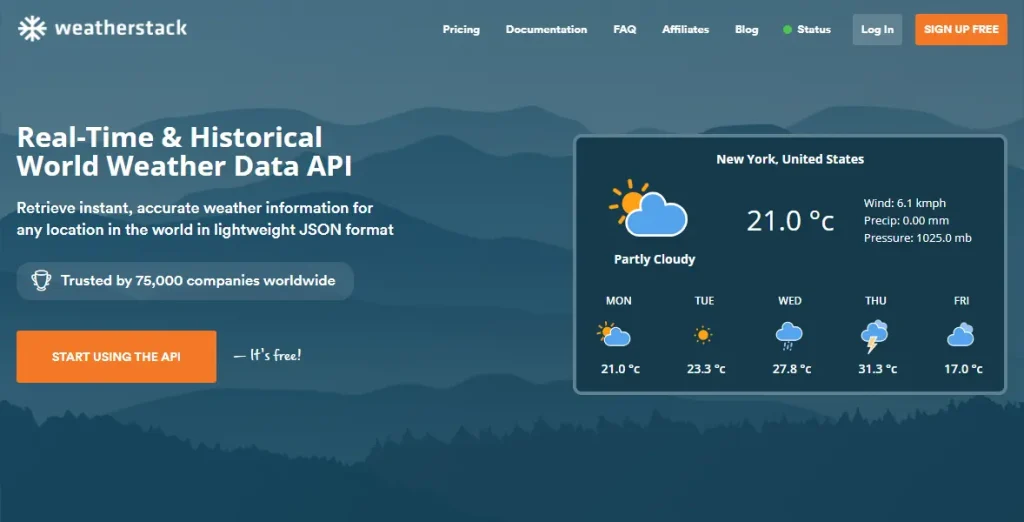Click the MON day label
Viewport: 1024px width, 522px height.
click(x=618, y=301)
